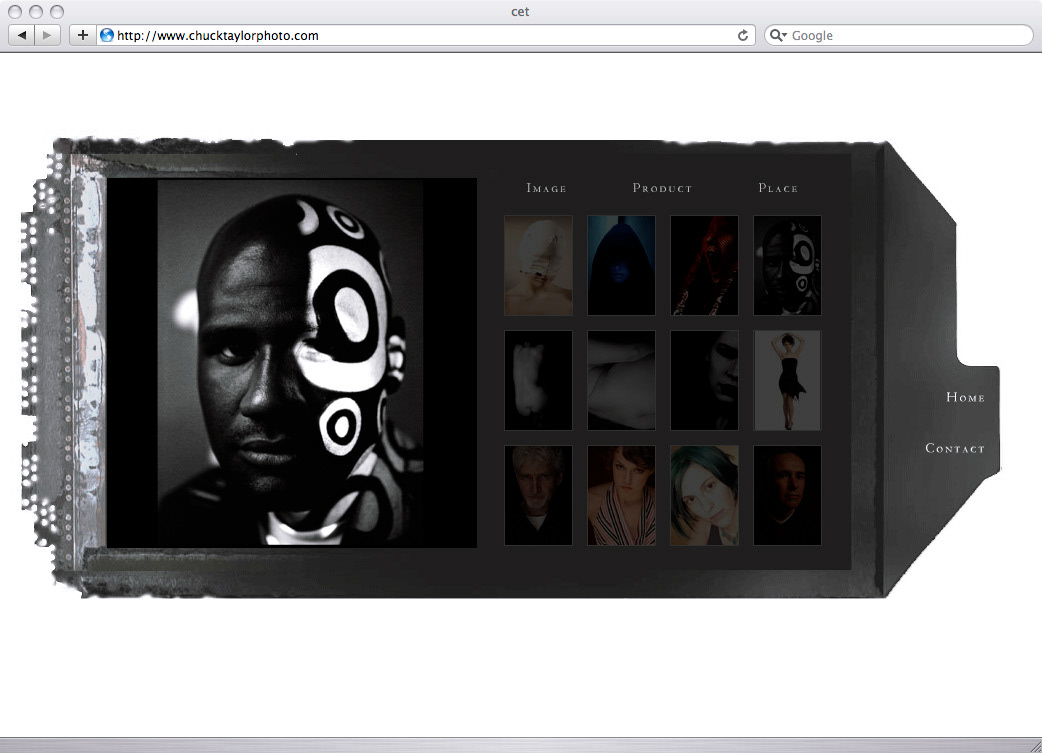This screenshot has height=753, width=1042.
Task: Reload the page with the refresh icon
Action: pyautogui.click(x=742, y=35)
